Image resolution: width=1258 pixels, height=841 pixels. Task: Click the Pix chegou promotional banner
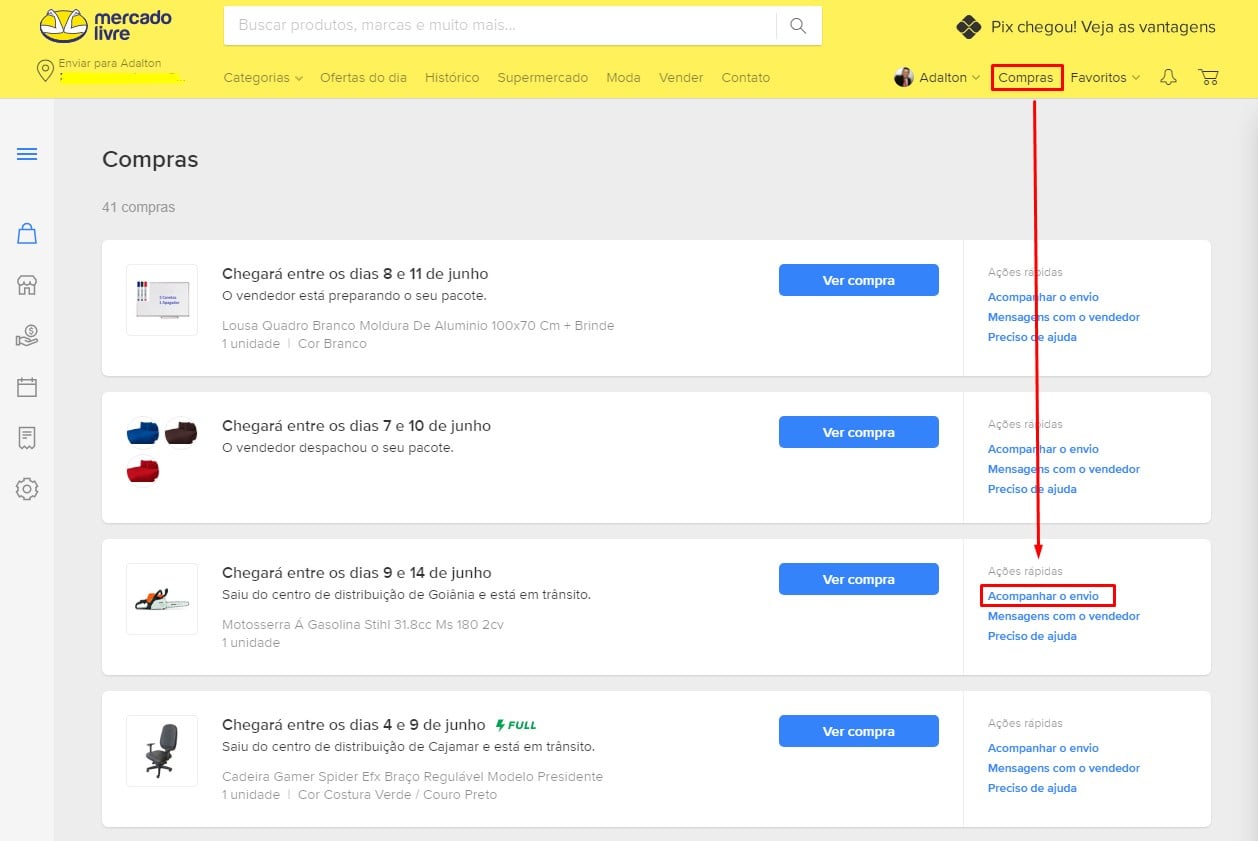[1086, 27]
